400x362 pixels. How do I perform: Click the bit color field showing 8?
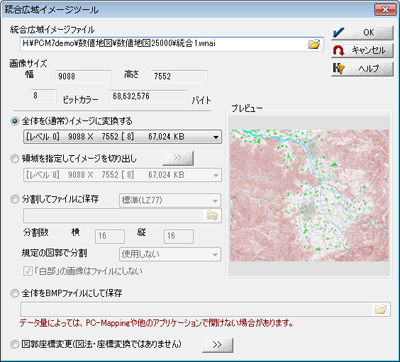click(43, 96)
